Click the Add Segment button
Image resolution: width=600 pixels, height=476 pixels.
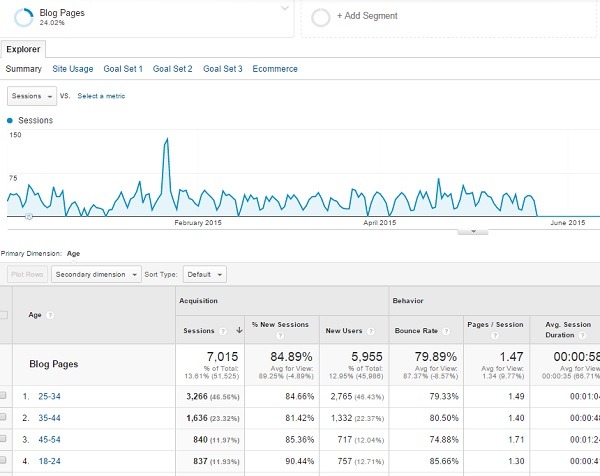(367, 16)
